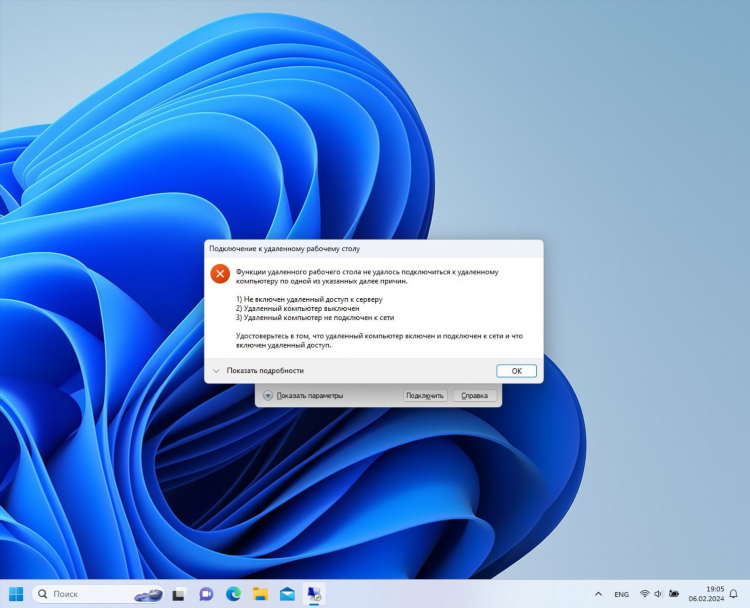Check battery status tray icon

point(674,594)
